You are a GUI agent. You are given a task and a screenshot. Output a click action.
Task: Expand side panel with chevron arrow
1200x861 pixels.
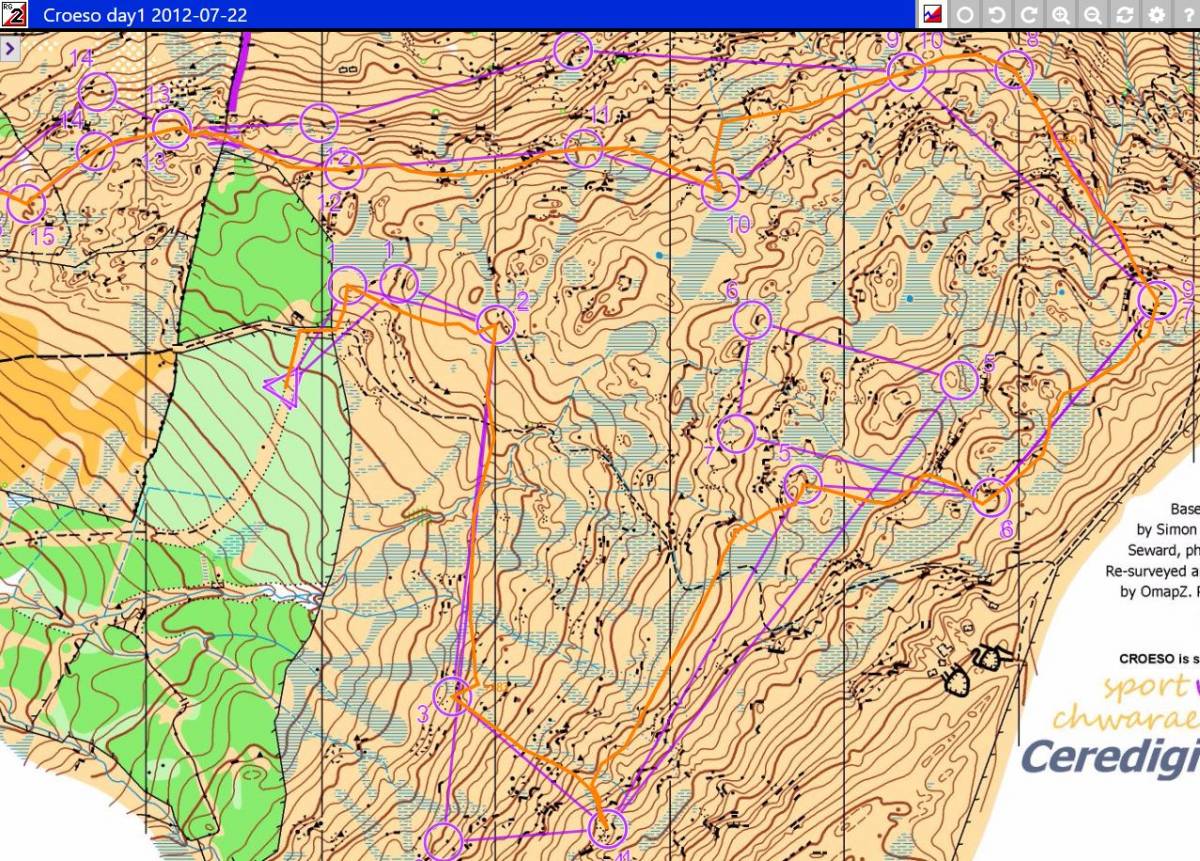pos(10,48)
